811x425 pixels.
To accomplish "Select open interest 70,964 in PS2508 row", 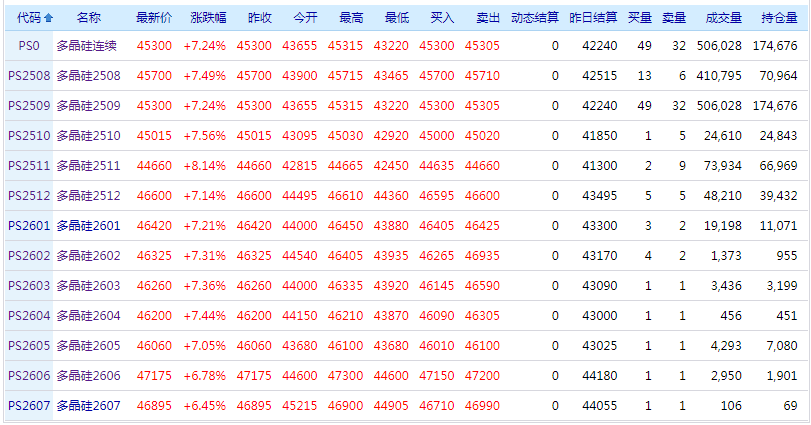I will (x=778, y=75).
